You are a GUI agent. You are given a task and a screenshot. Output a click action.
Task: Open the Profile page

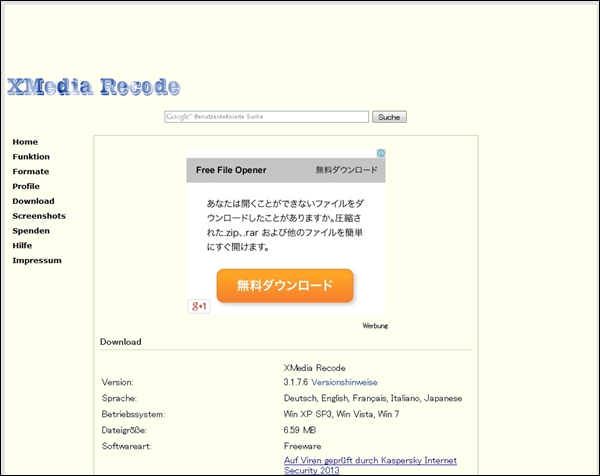click(x=26, y=186)
